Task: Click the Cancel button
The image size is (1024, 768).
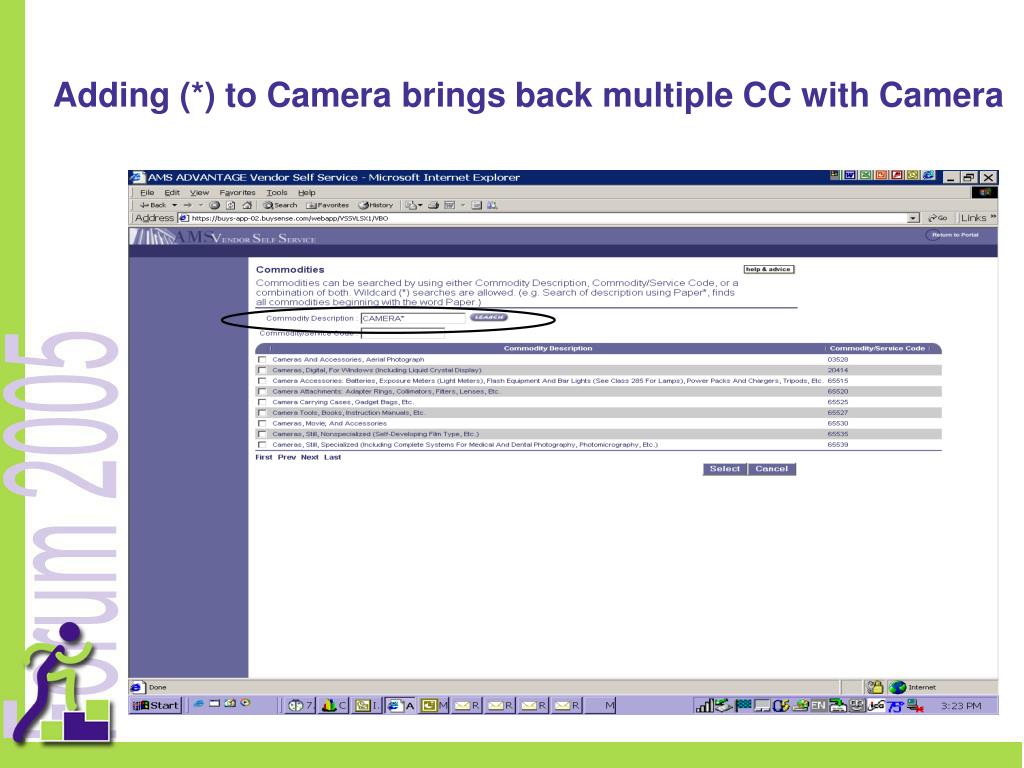Action: click(772, 469)
